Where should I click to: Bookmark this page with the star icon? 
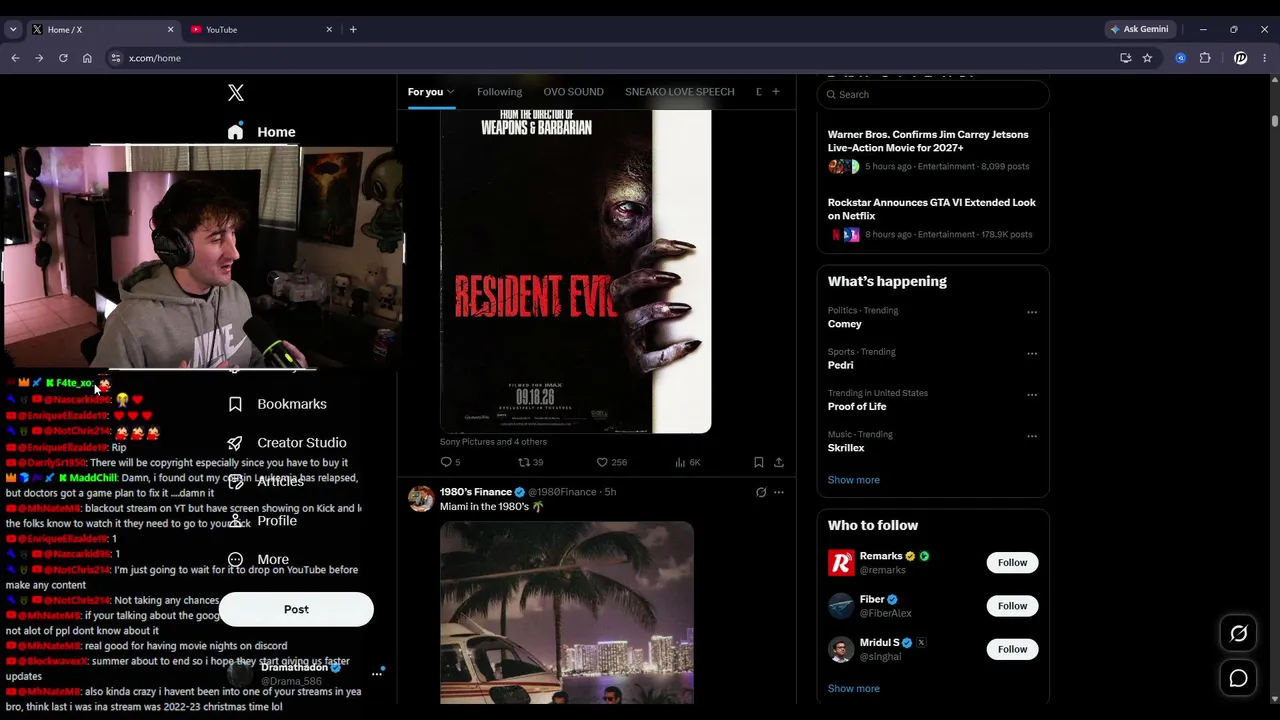[1147, 58]
